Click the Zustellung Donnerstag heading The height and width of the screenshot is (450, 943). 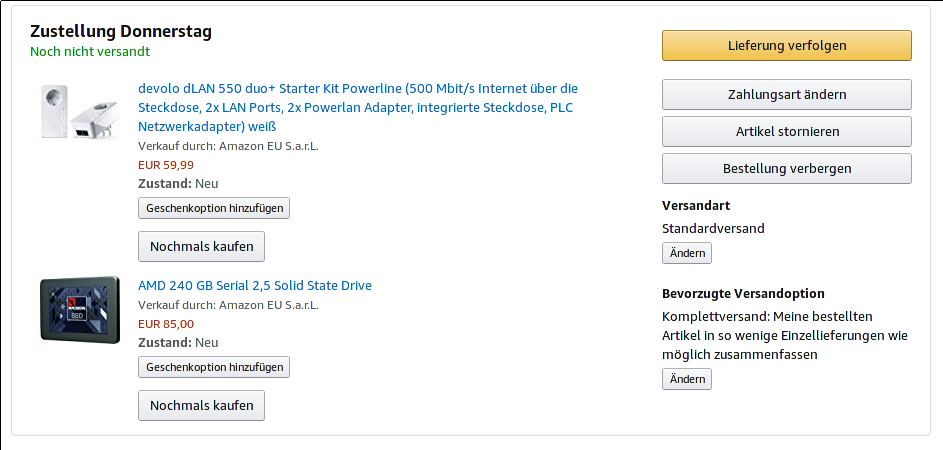pyautogui.click(x=121, y=31)
